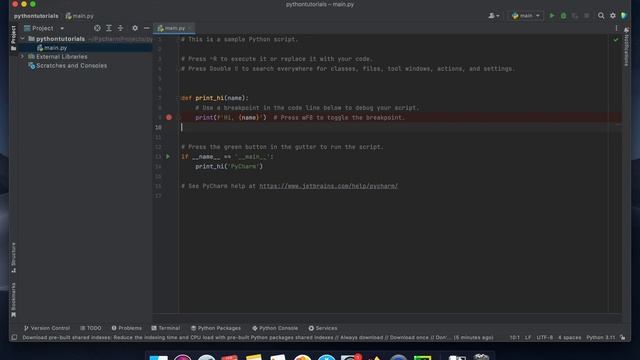Open editor tabs more options menu
The image size is (640, 360).
616,28
